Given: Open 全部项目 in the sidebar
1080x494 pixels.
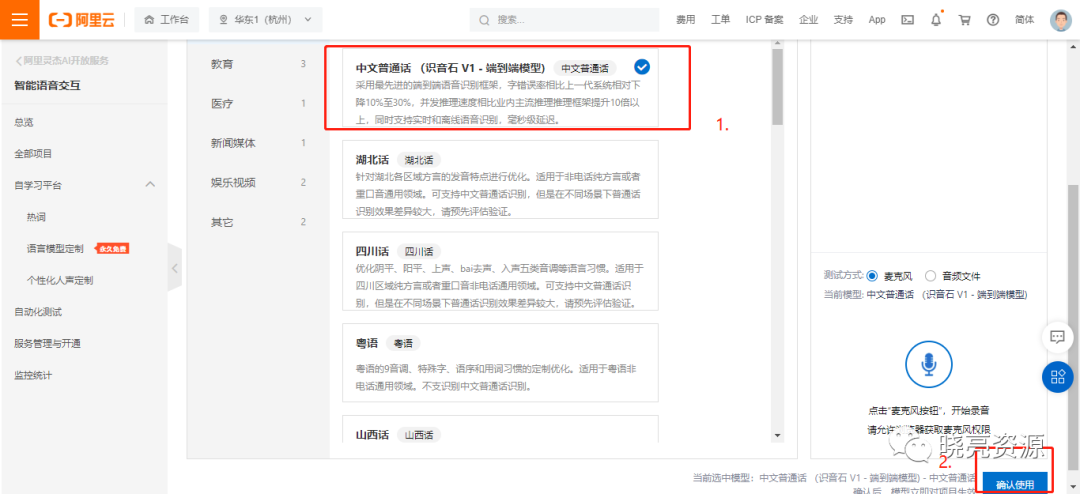Looking at the screenshot, I should [x=33, y=154].
